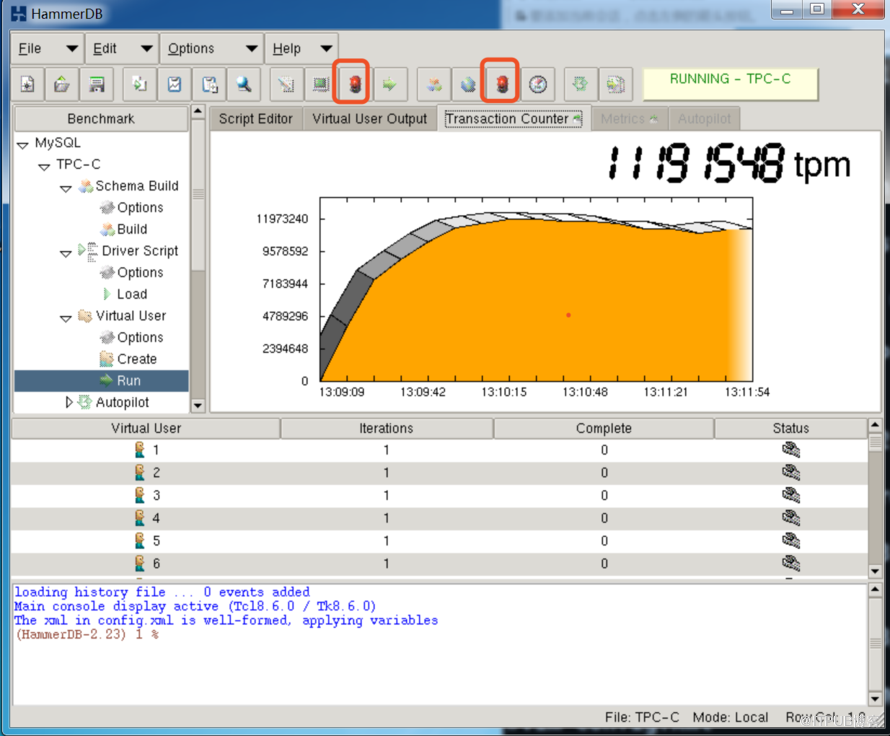Select Create under Virtual User

pyautogui.click(x=137, y=359)
